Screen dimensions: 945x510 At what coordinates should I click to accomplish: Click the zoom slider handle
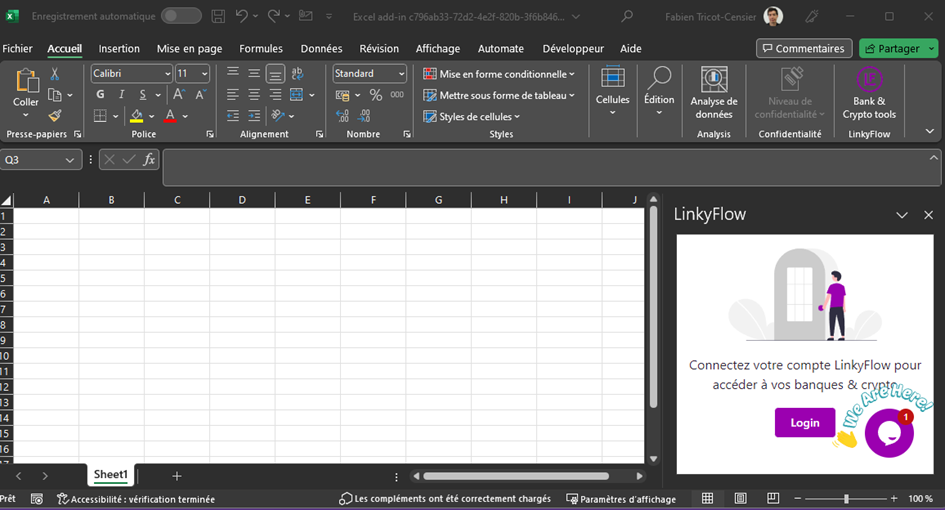(x=846, y=499)
